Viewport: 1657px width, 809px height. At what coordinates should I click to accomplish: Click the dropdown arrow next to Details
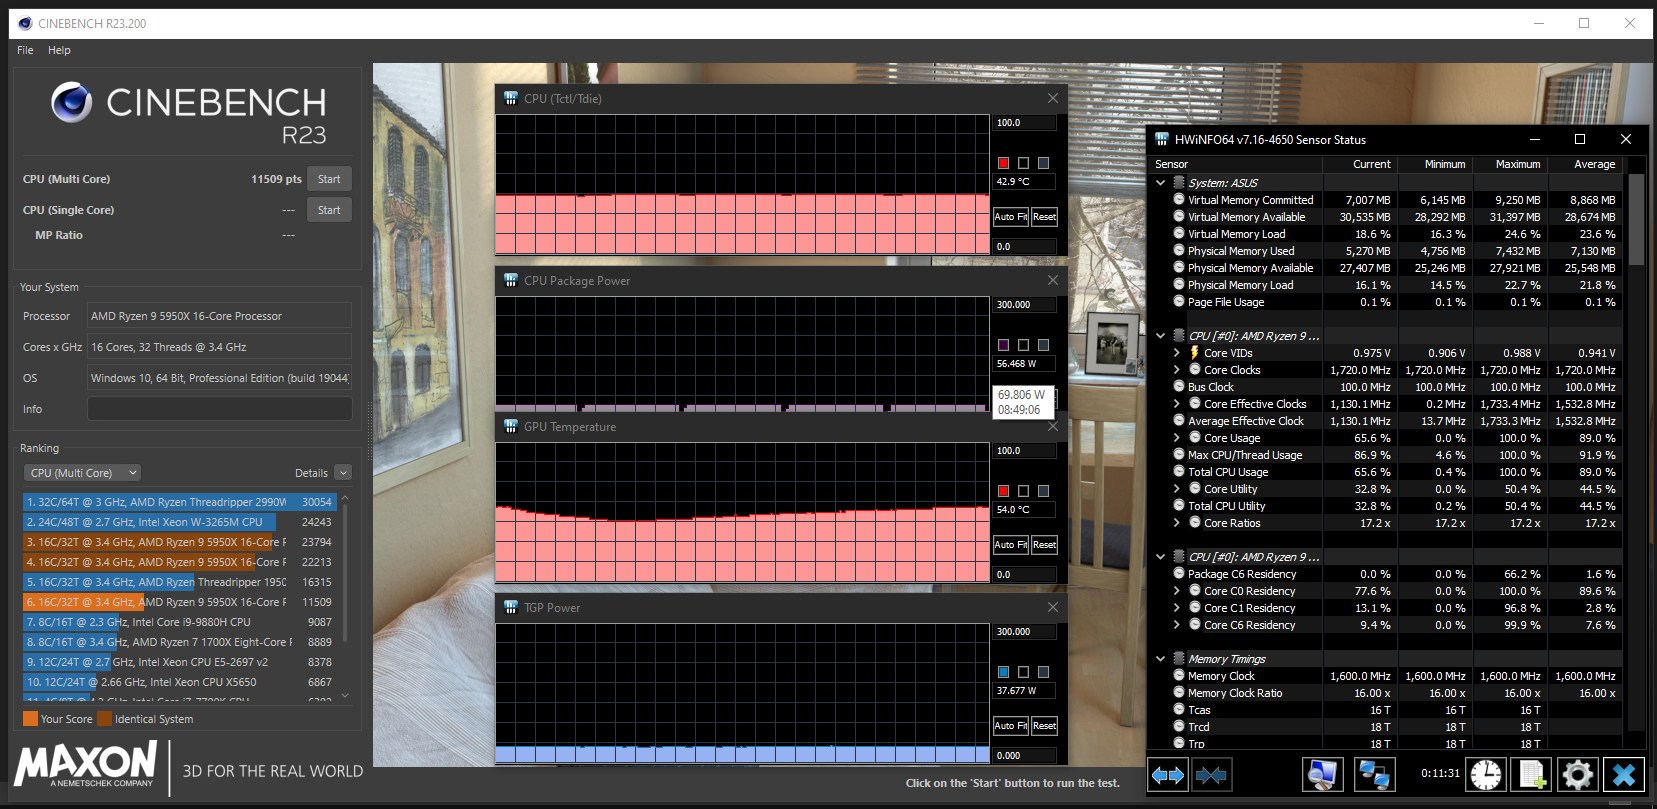(x=343, y=472)
